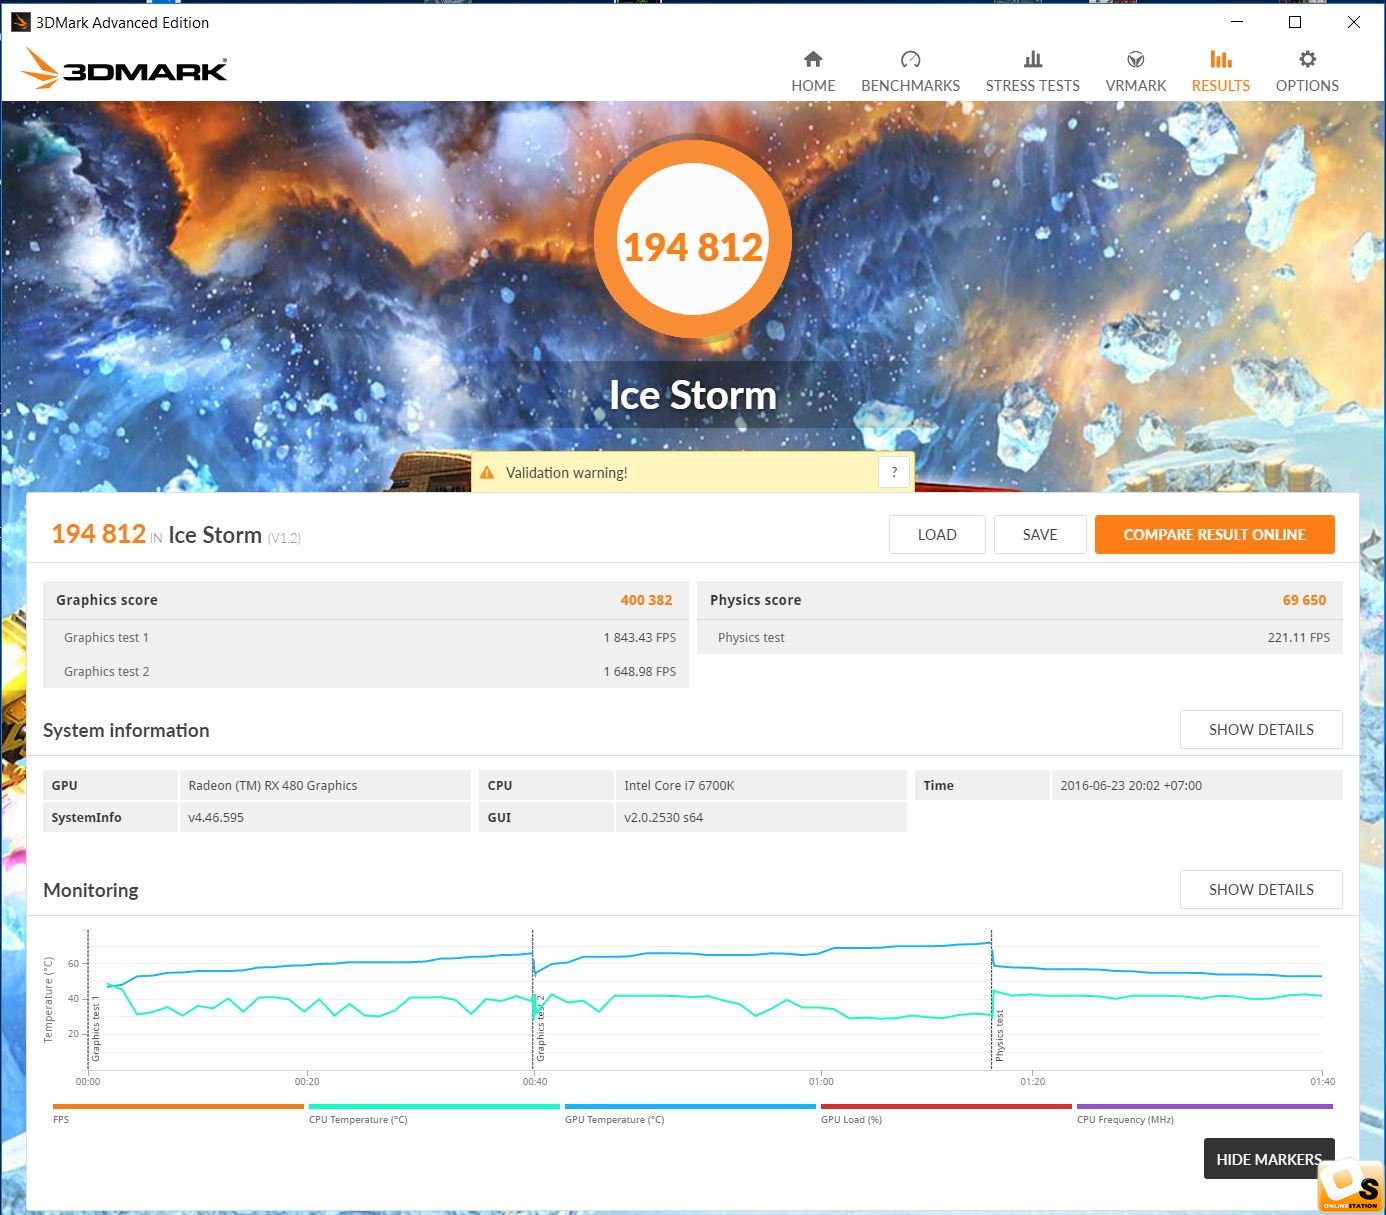Image resolution: width=1386 pixels, height=1215 pixels.
Task: Click the 3DMark title bar app icon
Action: [x=20, y=22]
